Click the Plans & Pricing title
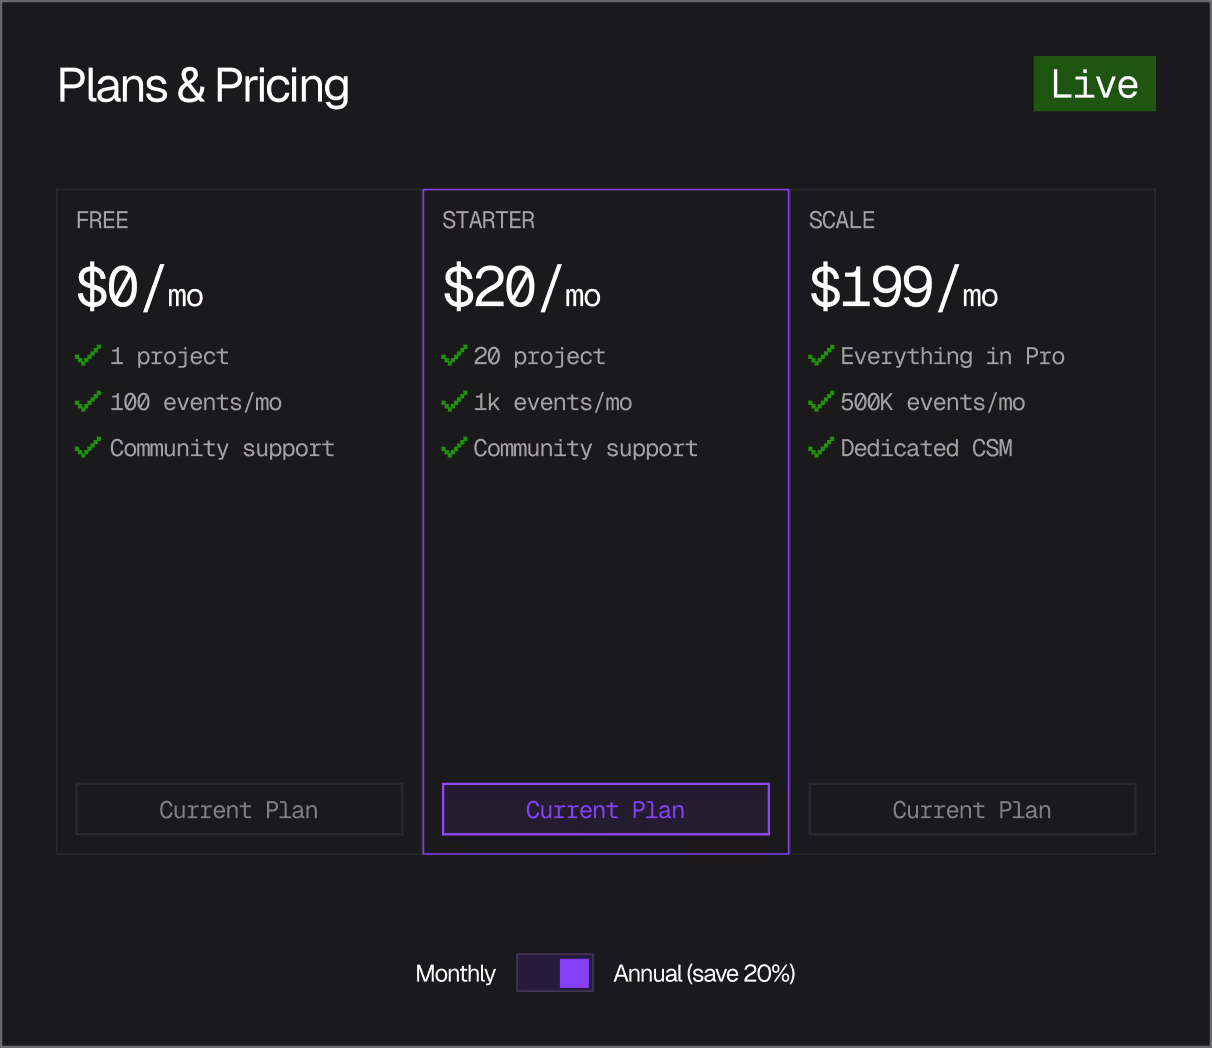Viewport: 1212px width, 1048px height. tap(203, 86)
